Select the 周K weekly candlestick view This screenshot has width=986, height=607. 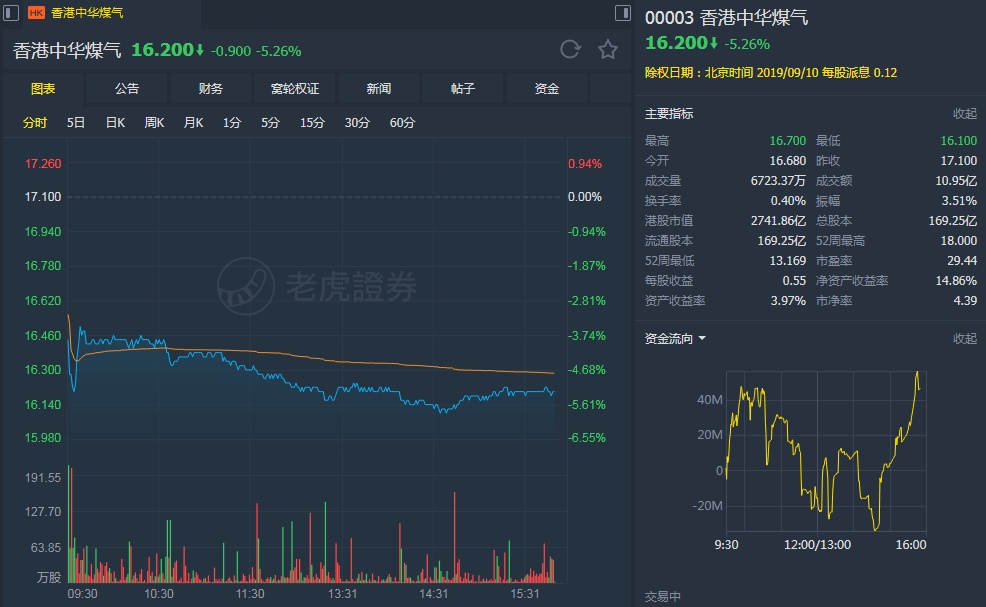coord(154,123)
